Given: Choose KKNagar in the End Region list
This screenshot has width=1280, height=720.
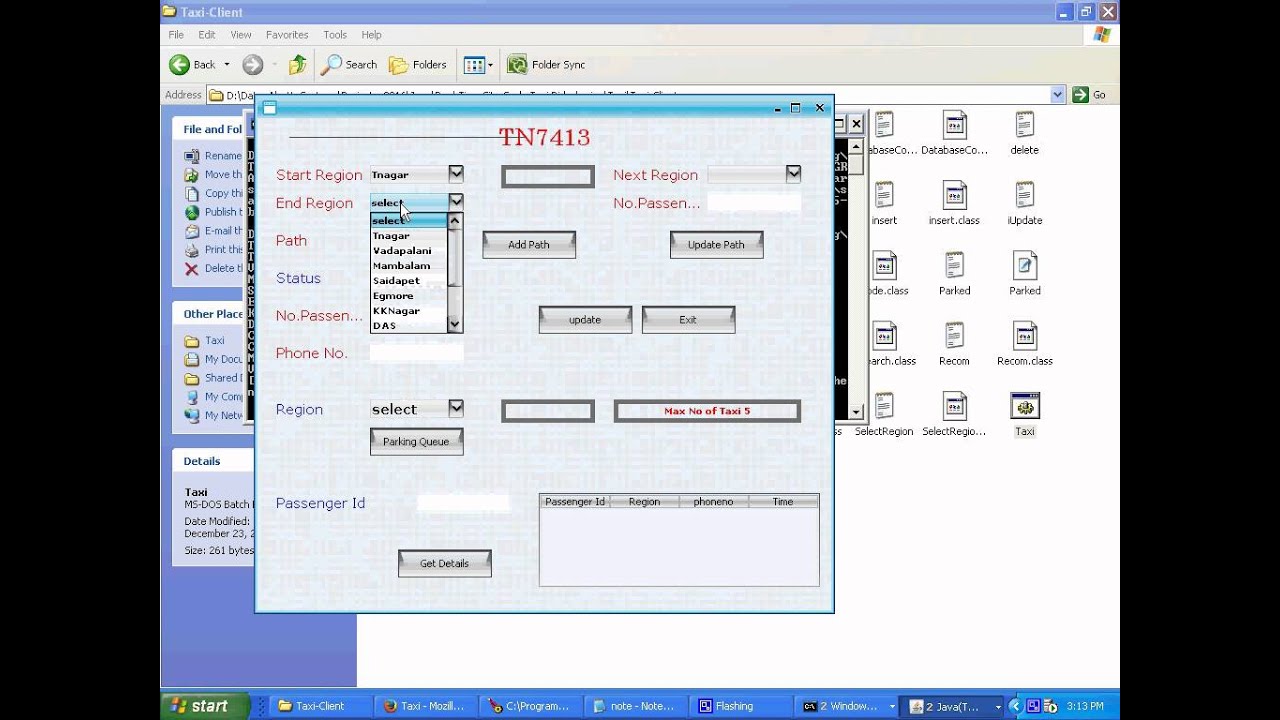Looking at the screenshot, I should (x=409, y=311).
